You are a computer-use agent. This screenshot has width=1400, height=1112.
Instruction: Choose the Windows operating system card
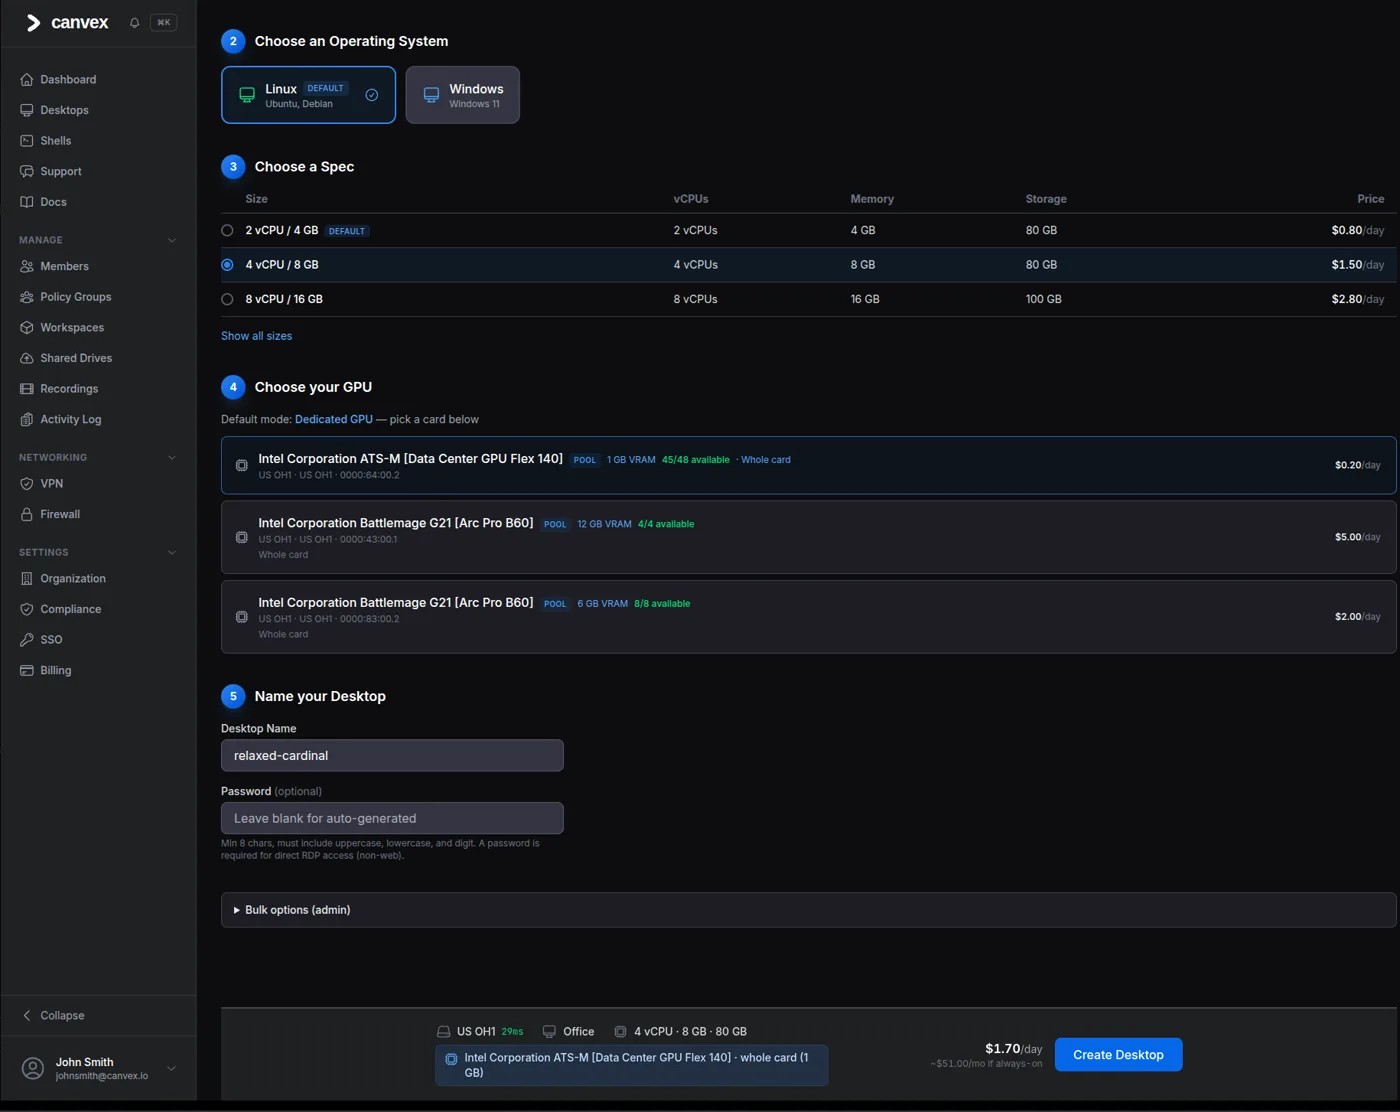click(463, 95)
